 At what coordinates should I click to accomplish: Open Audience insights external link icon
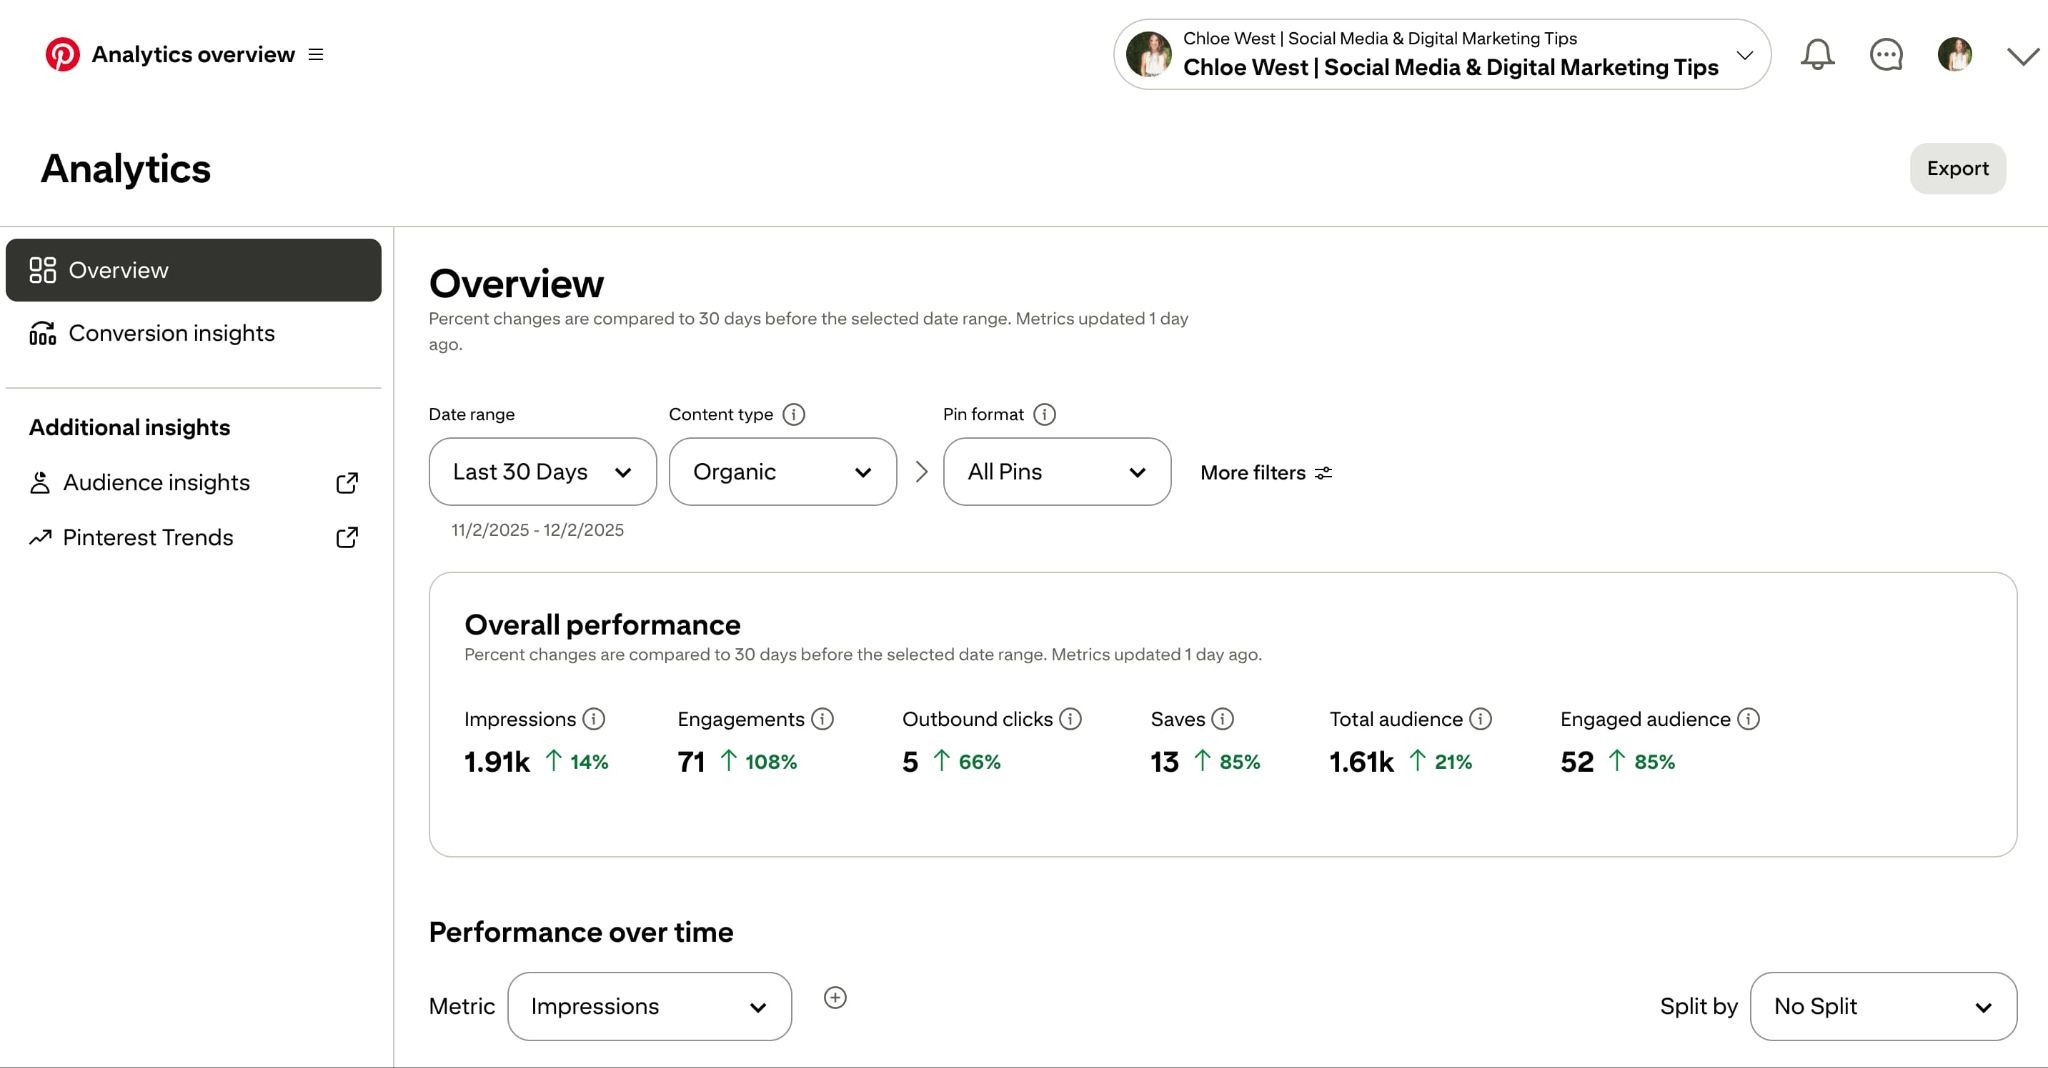pos(346,482)
